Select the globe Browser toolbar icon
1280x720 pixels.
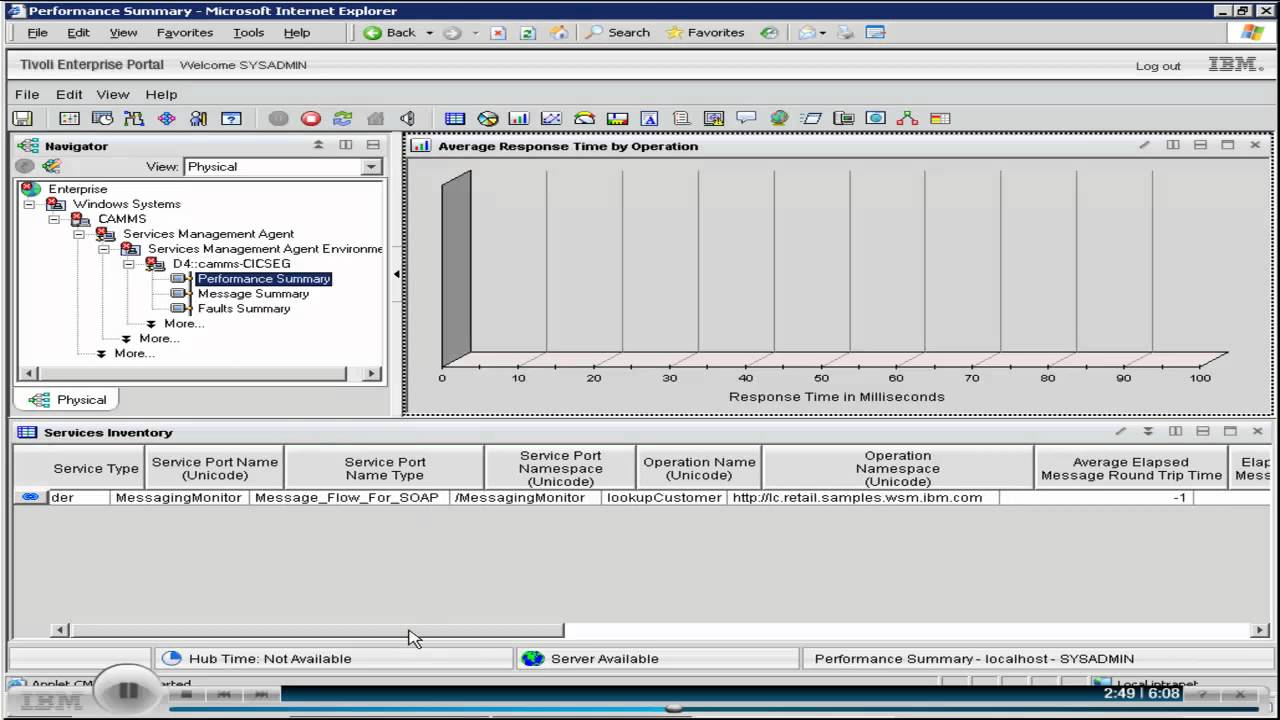click(779, 118)
